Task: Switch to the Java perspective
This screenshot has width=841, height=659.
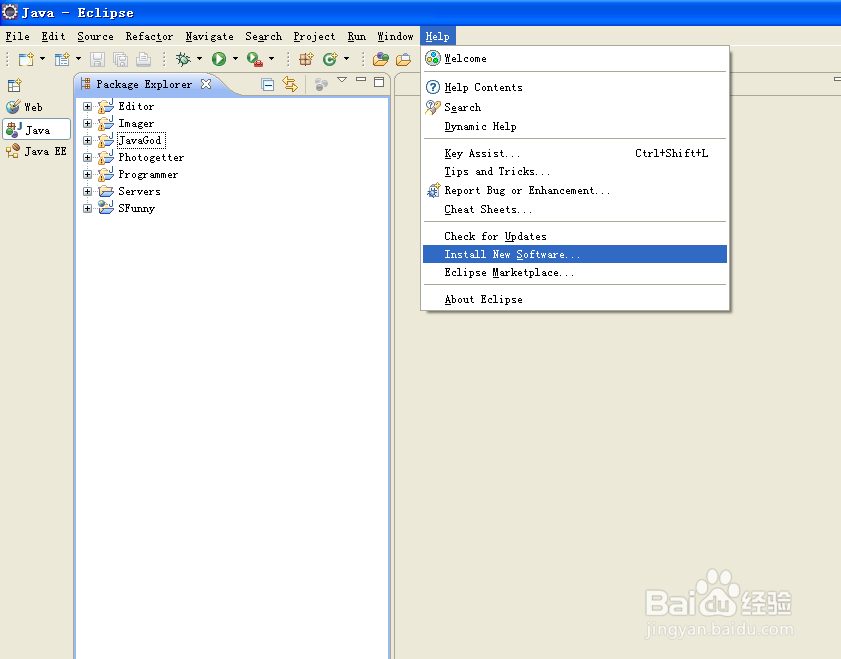Action: click(36, 130)
